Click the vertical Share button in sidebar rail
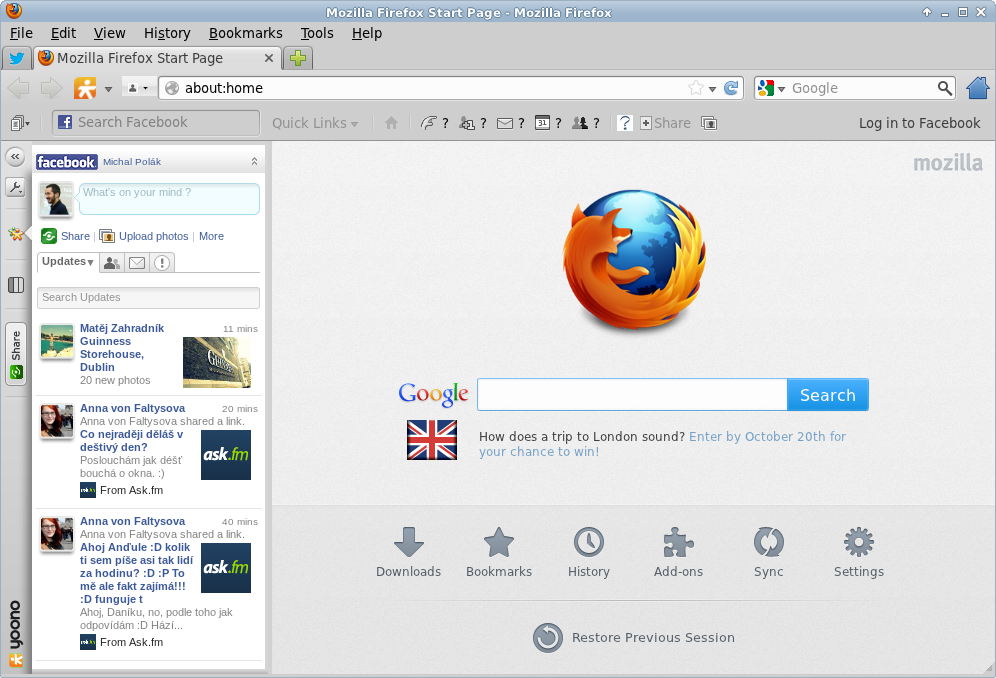Image resolution: width=996 pixels, height=678 pixels. (x=16, y=354)
